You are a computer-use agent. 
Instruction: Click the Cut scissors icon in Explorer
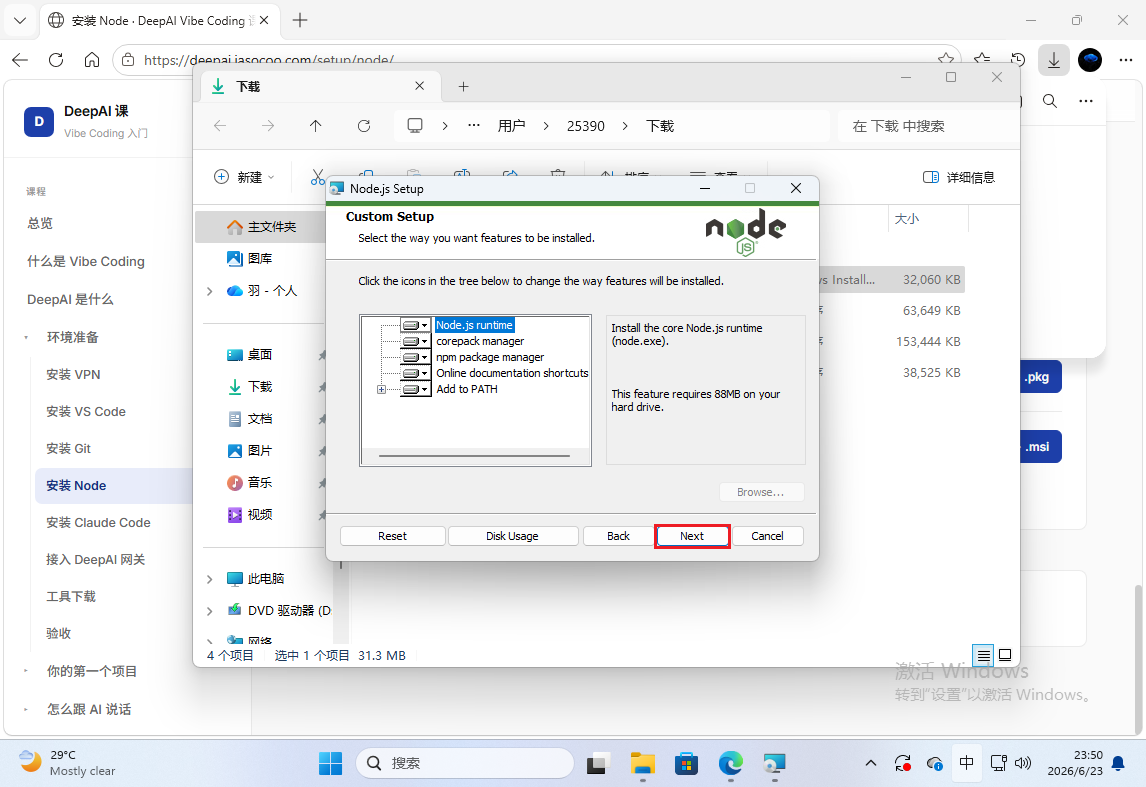point(317,177)
